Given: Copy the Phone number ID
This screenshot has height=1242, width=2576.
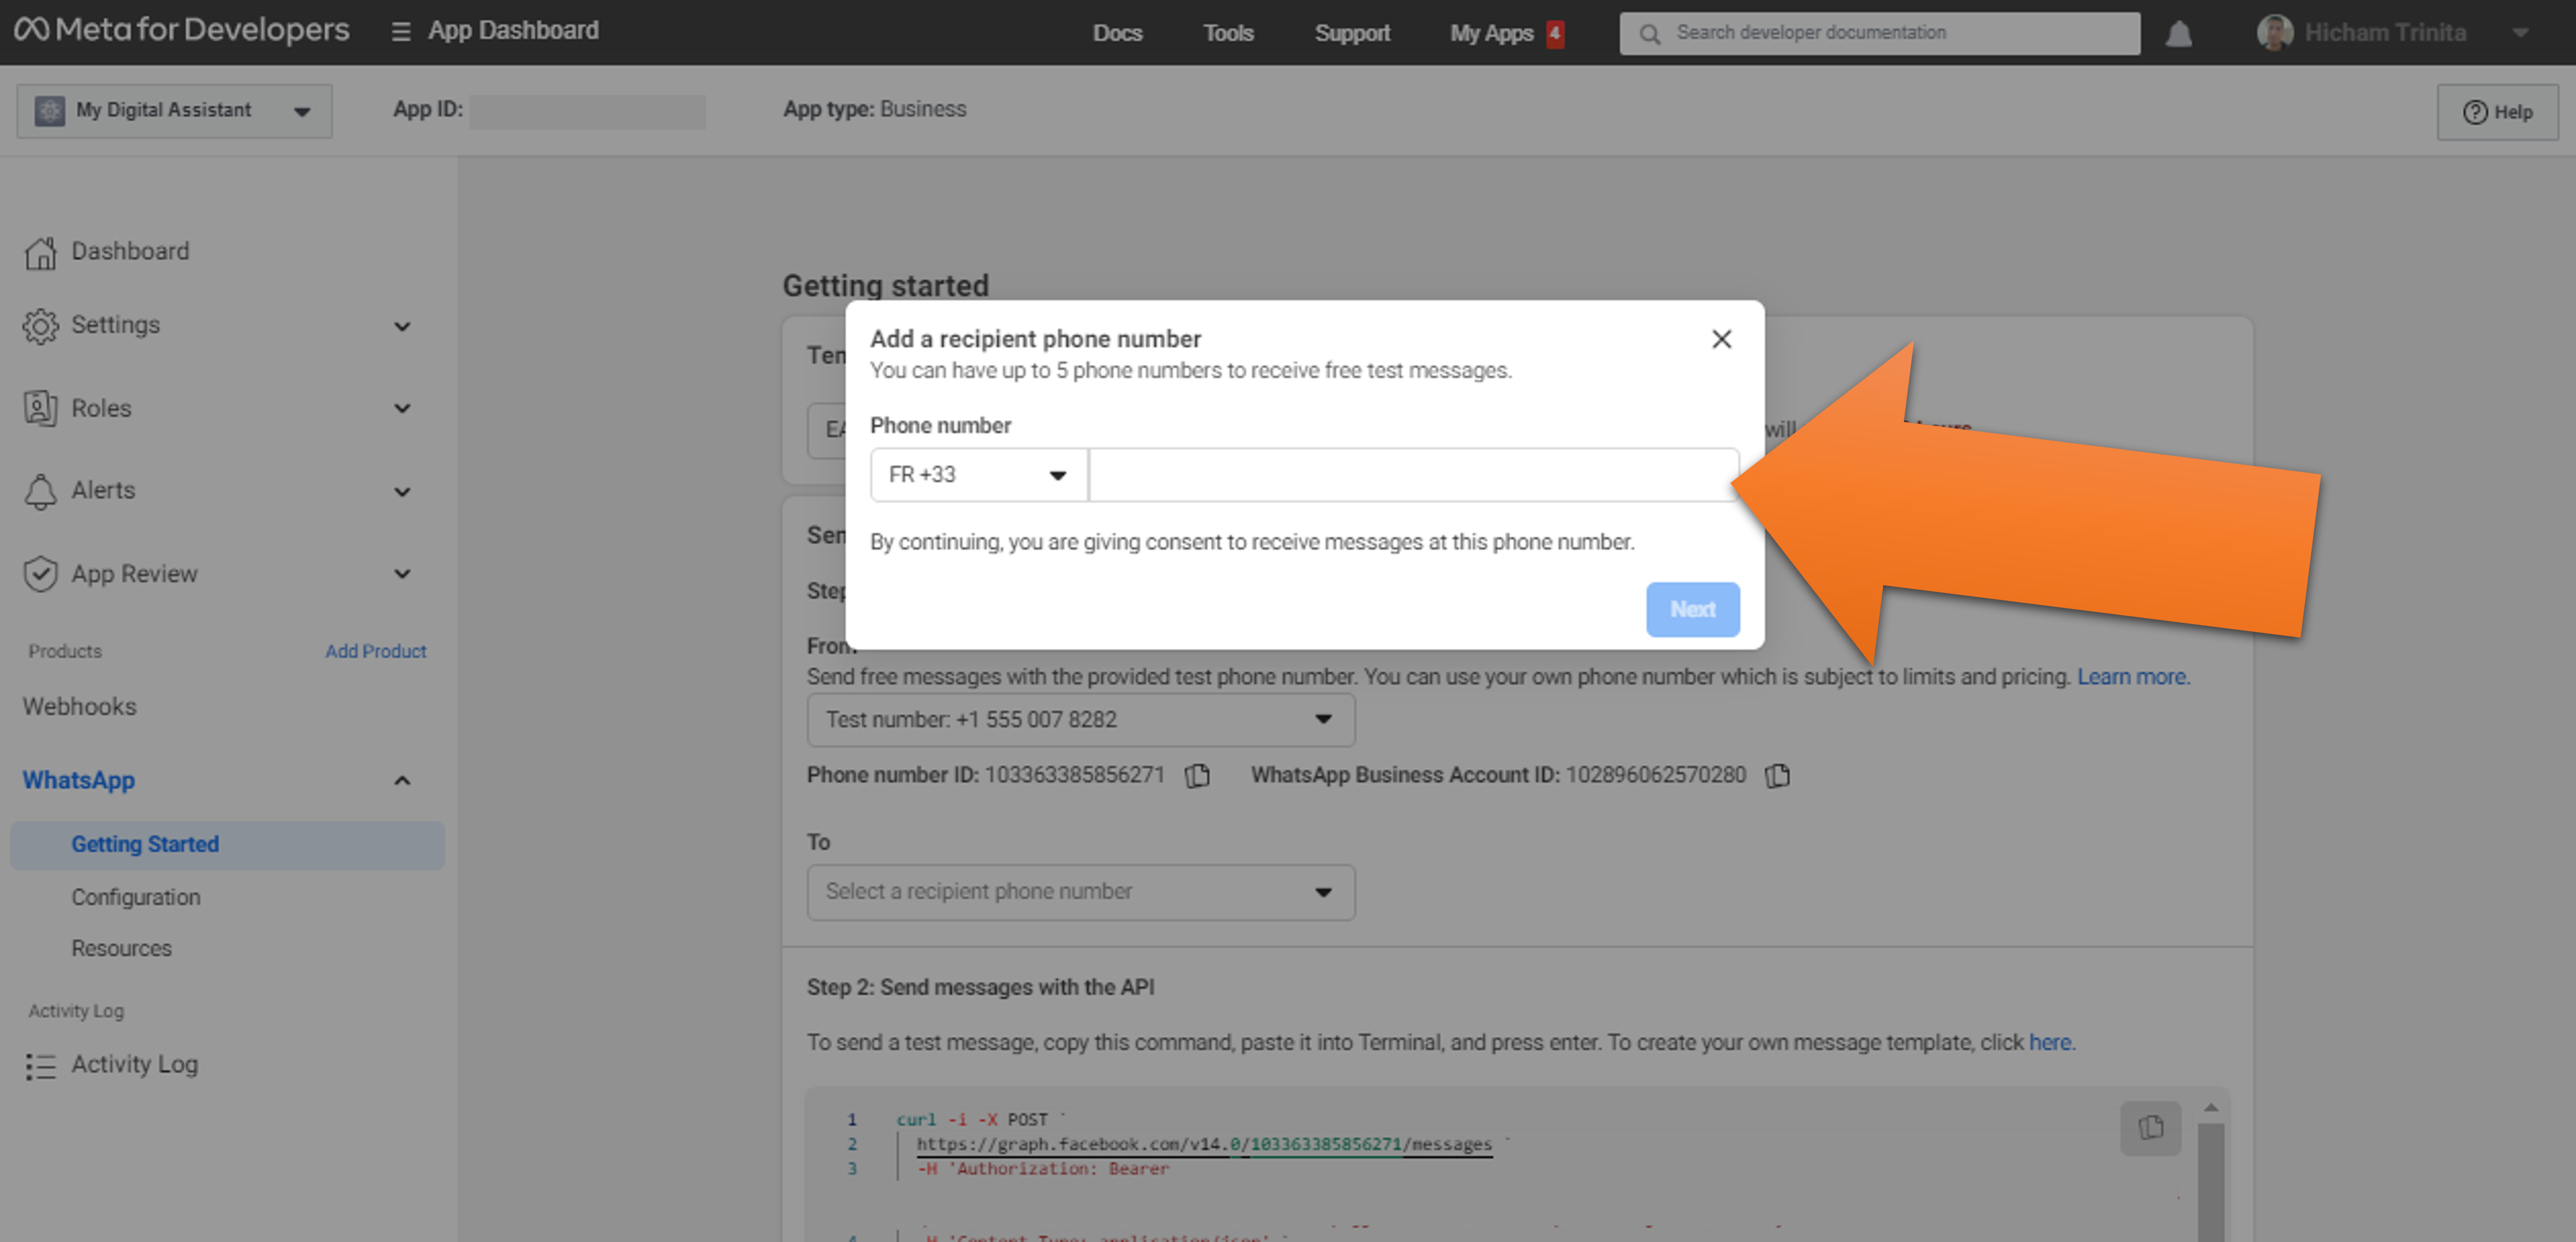Looking at the screenshot, I should tap(1197, 775).
